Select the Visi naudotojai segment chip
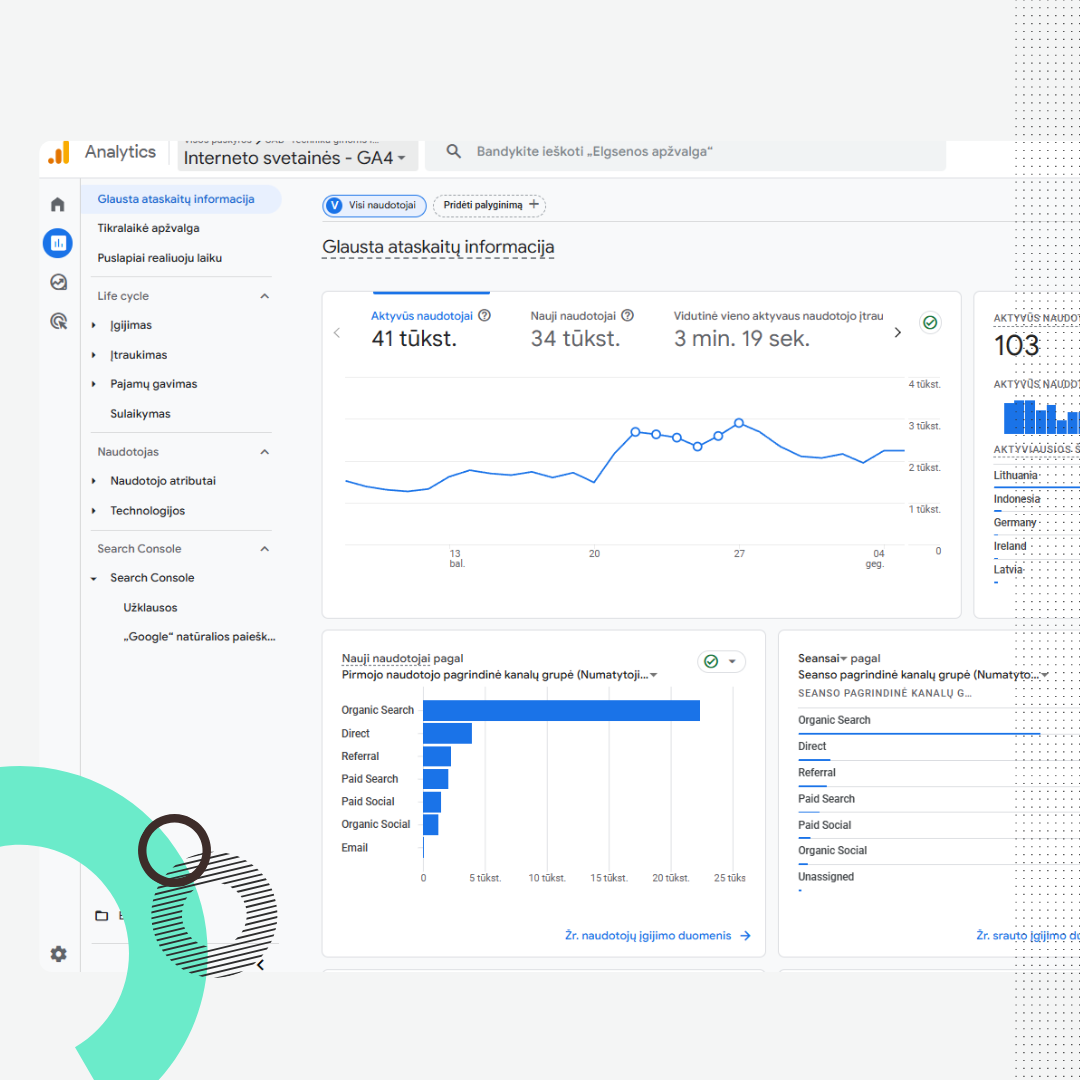The height and width of the screenshot is (1080, 1080). tap(374, 205)
